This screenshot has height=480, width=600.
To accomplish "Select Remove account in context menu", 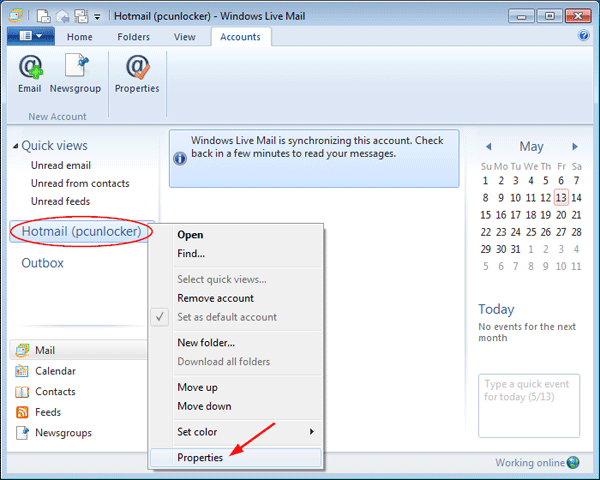I will pyautogui.click(x=215, y=298).
